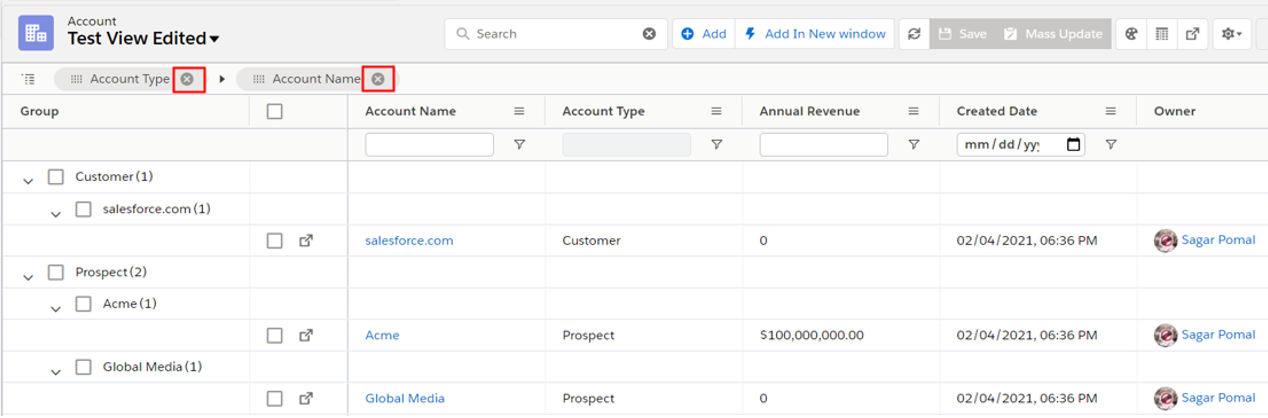Open salesforce.com record via its popout icon

[307, 241]
